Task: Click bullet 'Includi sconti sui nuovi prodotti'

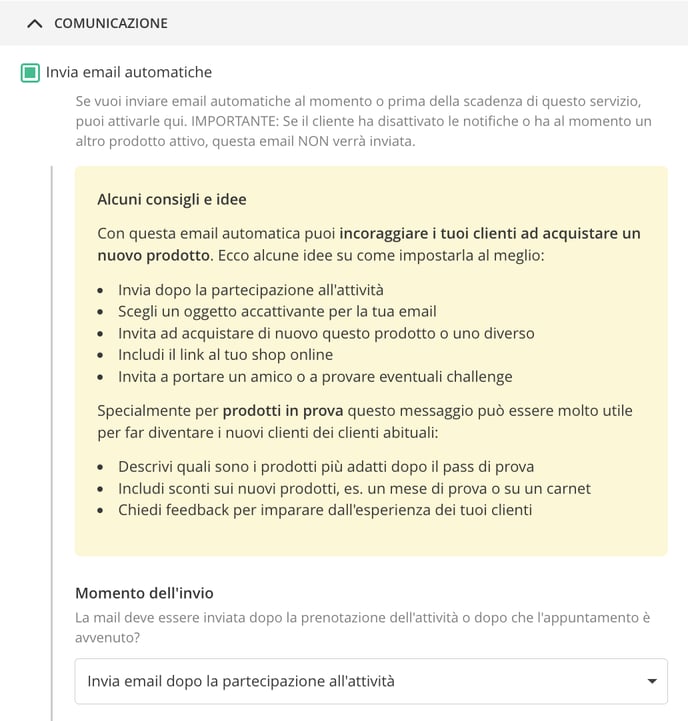Action: pyautogui.click(x=354, y=488)
